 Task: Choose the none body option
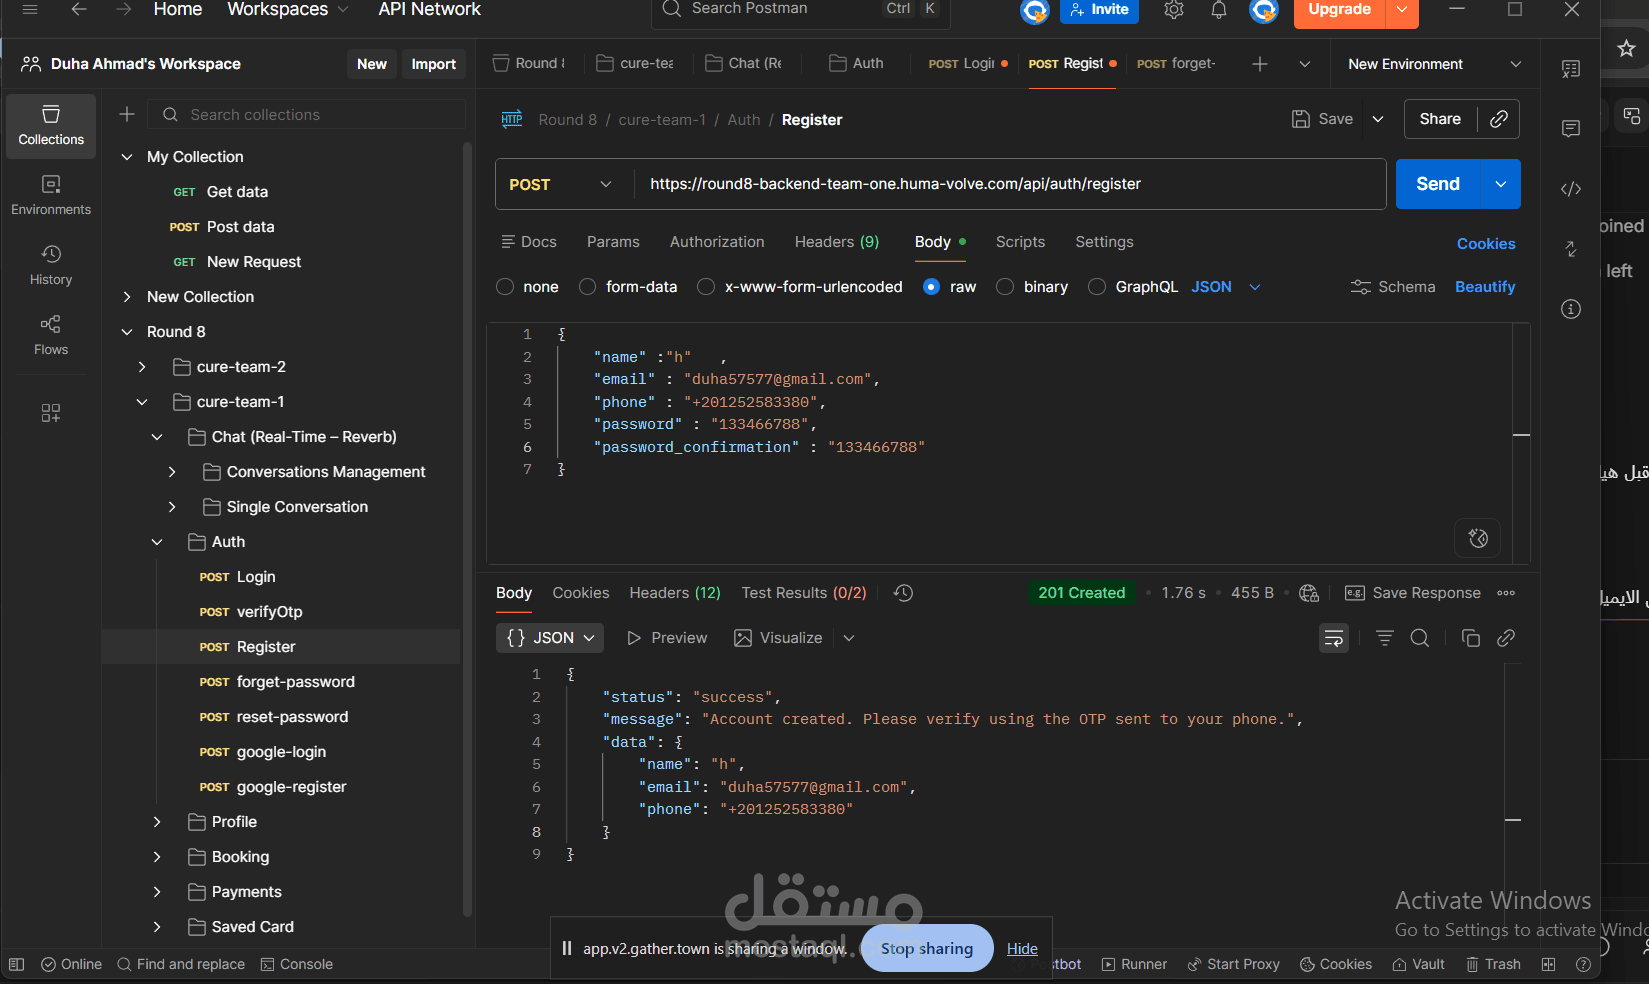(528, 287)
